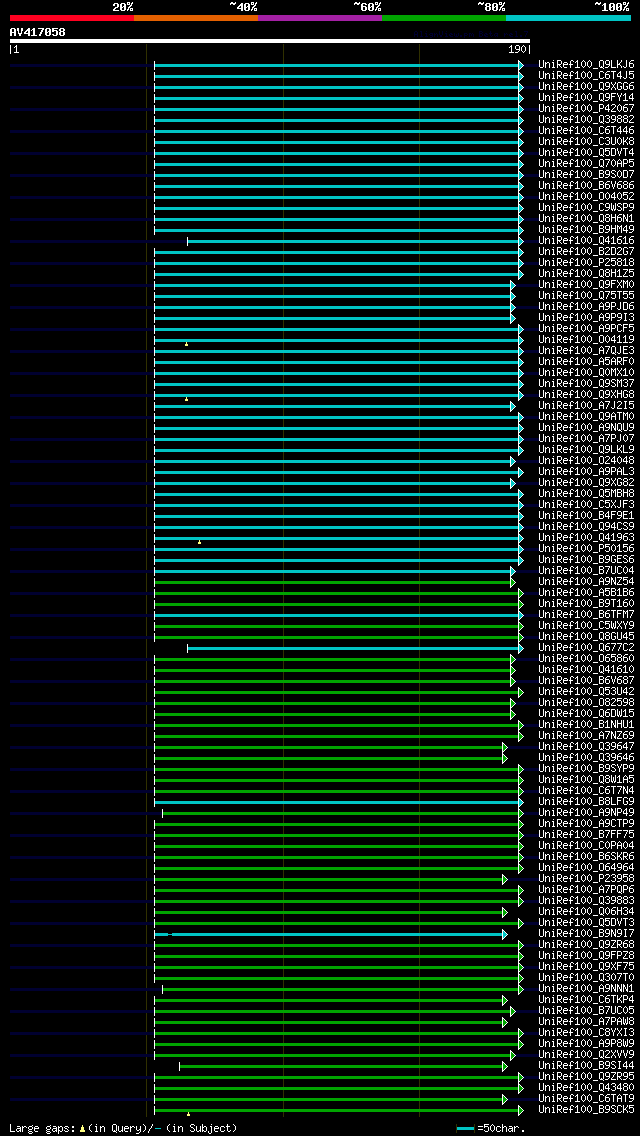Click the red 20% identity legend segment
This screenshot has width=640, height=1136.
tap(72, 17)
